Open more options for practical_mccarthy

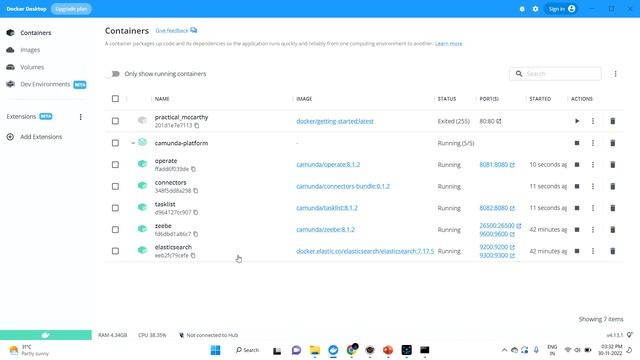(x=593, y=121)
